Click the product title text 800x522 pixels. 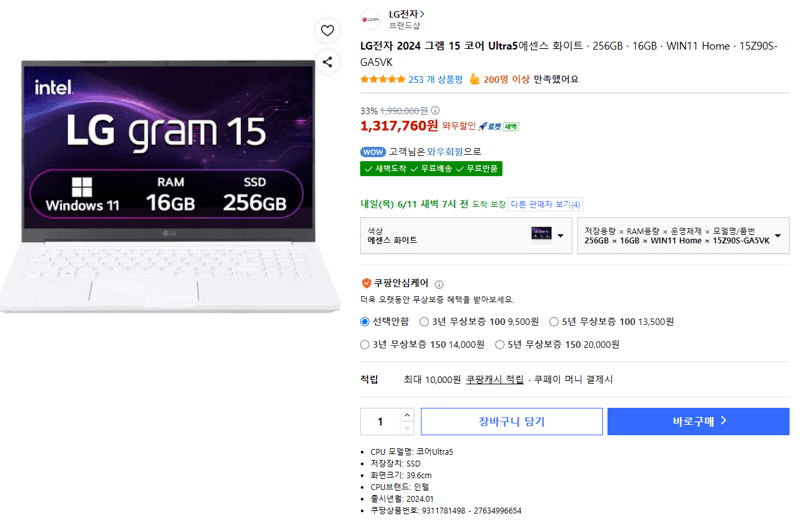tap(569, 54)
